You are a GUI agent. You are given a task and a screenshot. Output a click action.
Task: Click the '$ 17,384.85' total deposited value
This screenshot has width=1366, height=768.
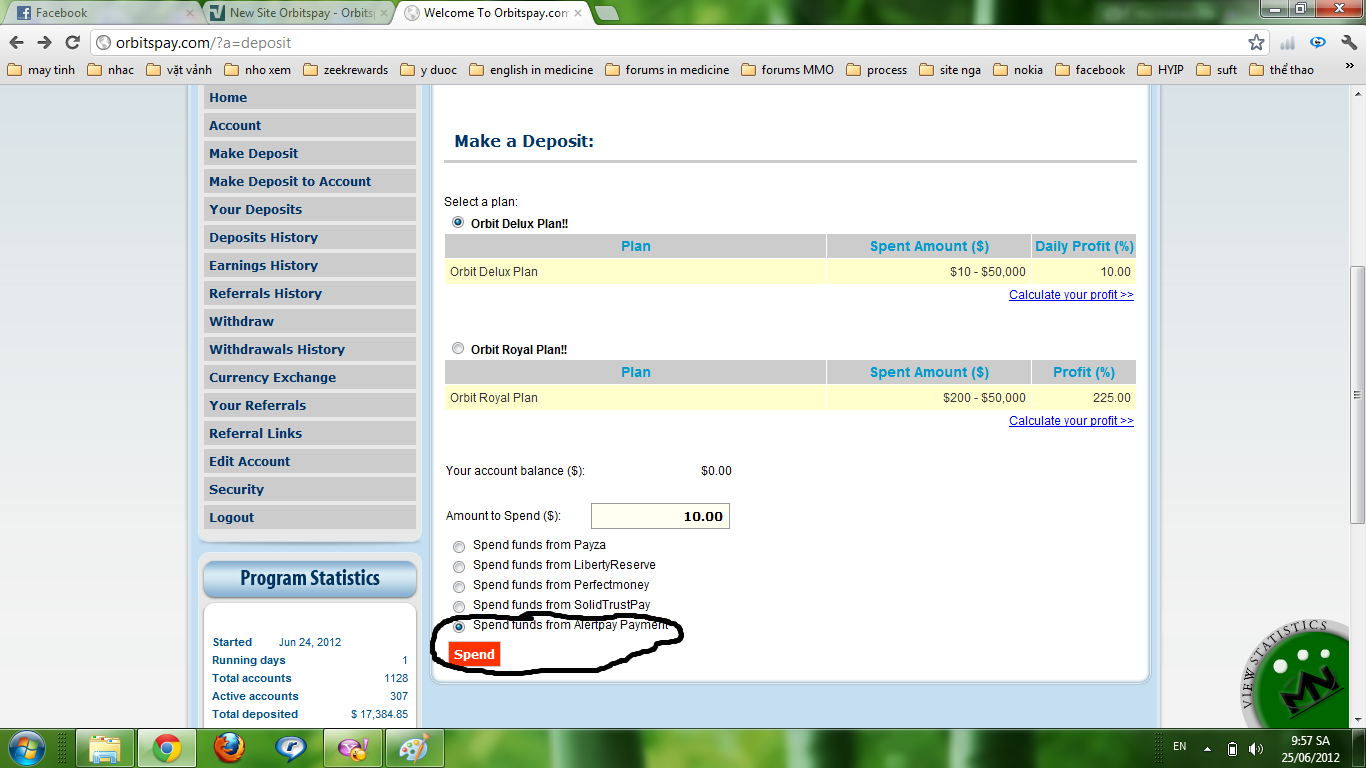pos(379,714)
